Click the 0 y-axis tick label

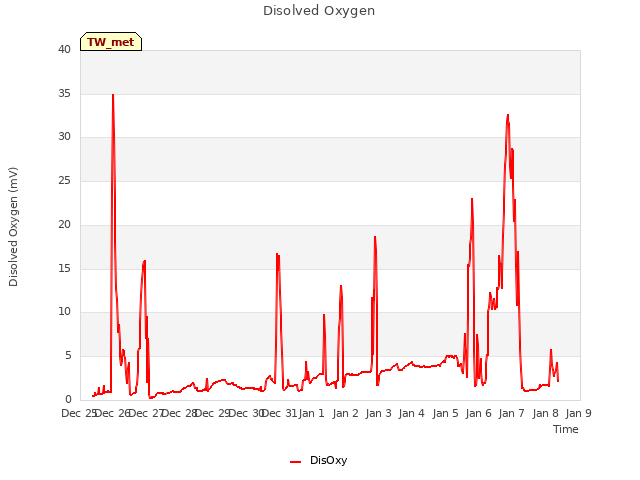point(68,399)
